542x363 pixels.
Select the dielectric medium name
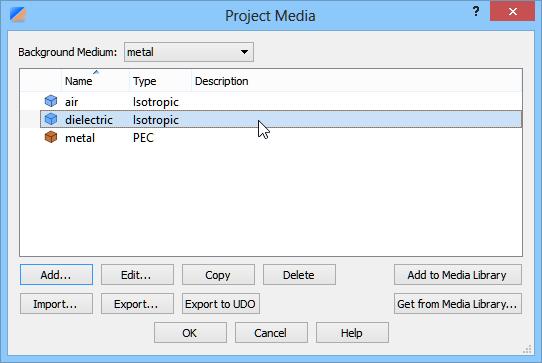[x=89, y=120]
